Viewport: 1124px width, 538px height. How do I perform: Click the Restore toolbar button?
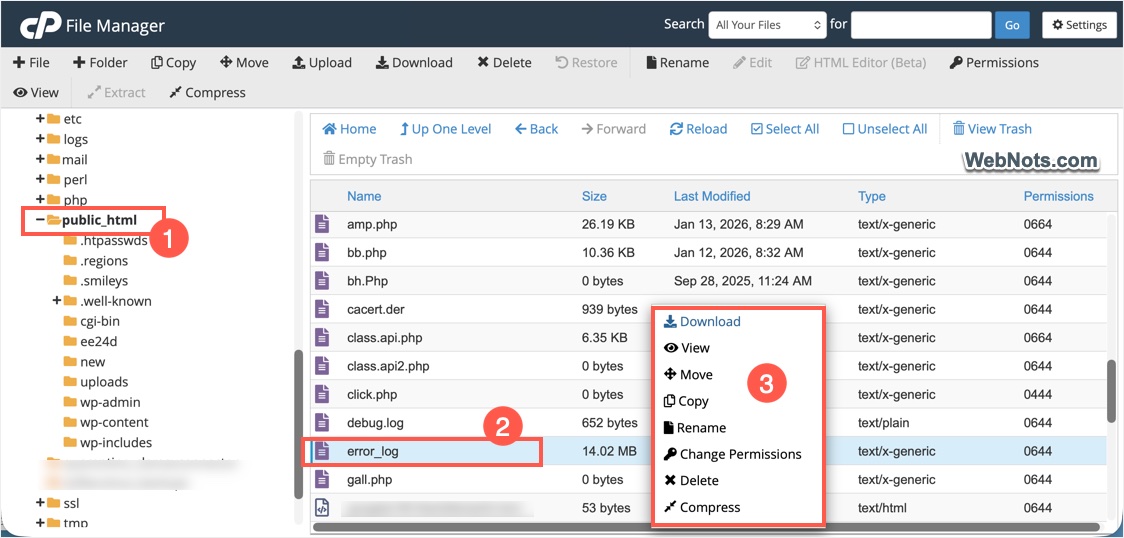pos(586,63)
